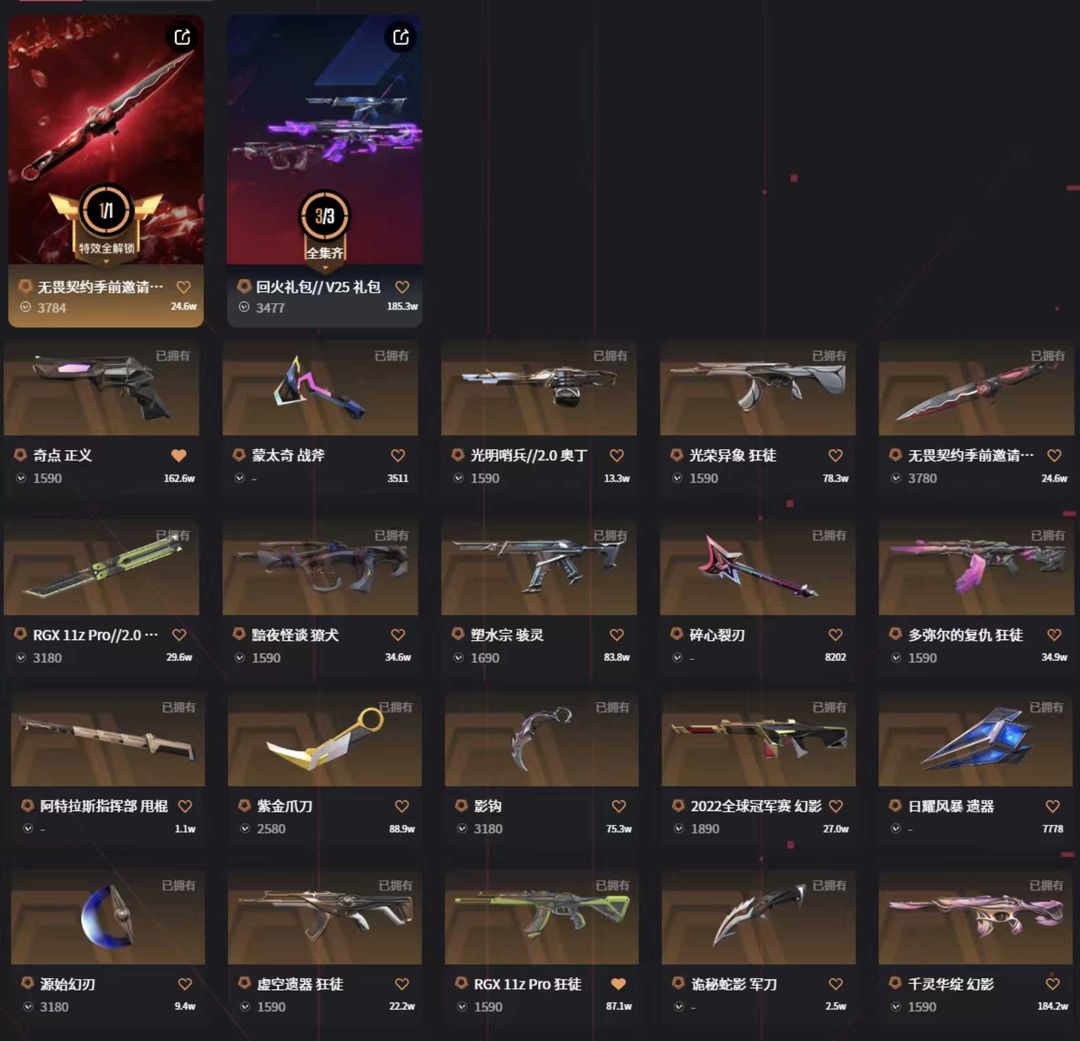Image resolution: width=1080 pixels, height=1041 pixels.
Task: Open the 日耀风暴 遗器 thumbnail
Action: tap(975, 740)
